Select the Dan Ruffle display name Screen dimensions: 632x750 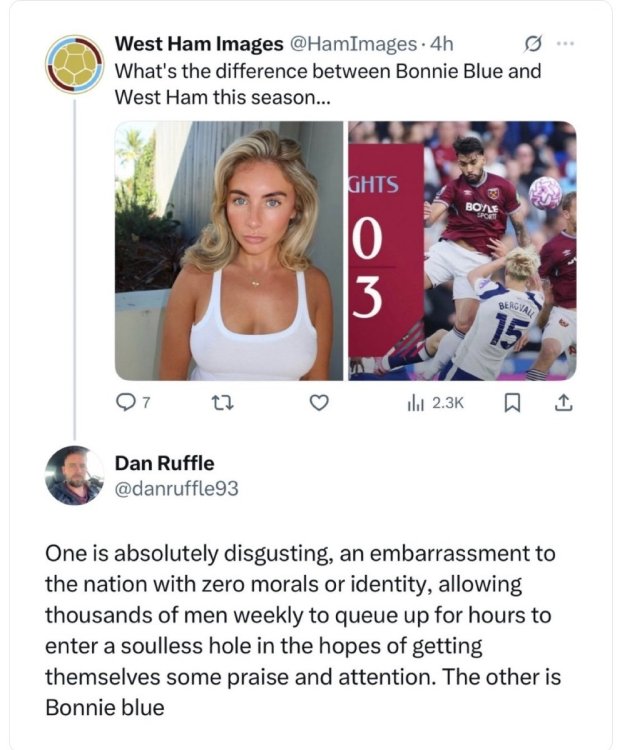164,463
